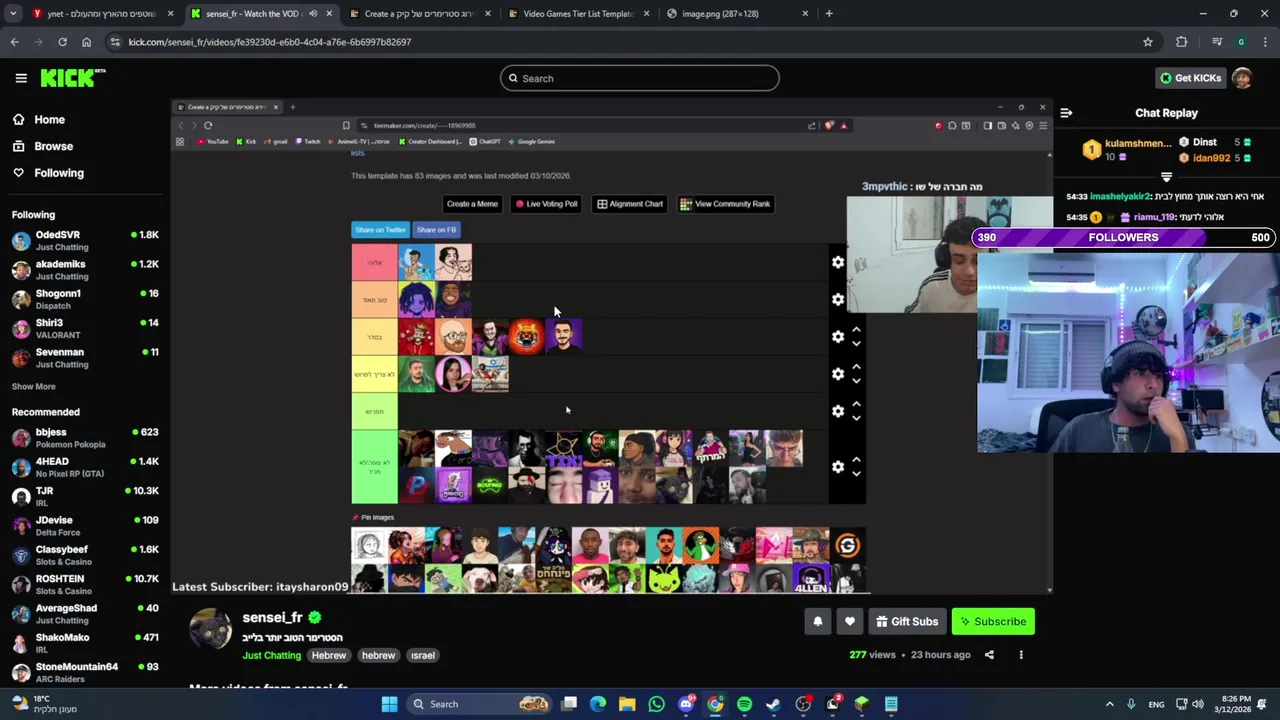Expand the chat gifters leaderboard
1280x720 pixels.
pyautogui.click(x=1166, y=177)
